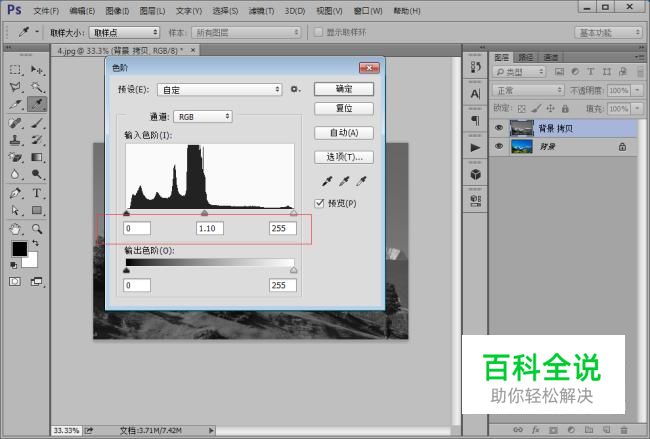Open the Paragraph panel icon
The image size is (650, 439).
(475, 121)
